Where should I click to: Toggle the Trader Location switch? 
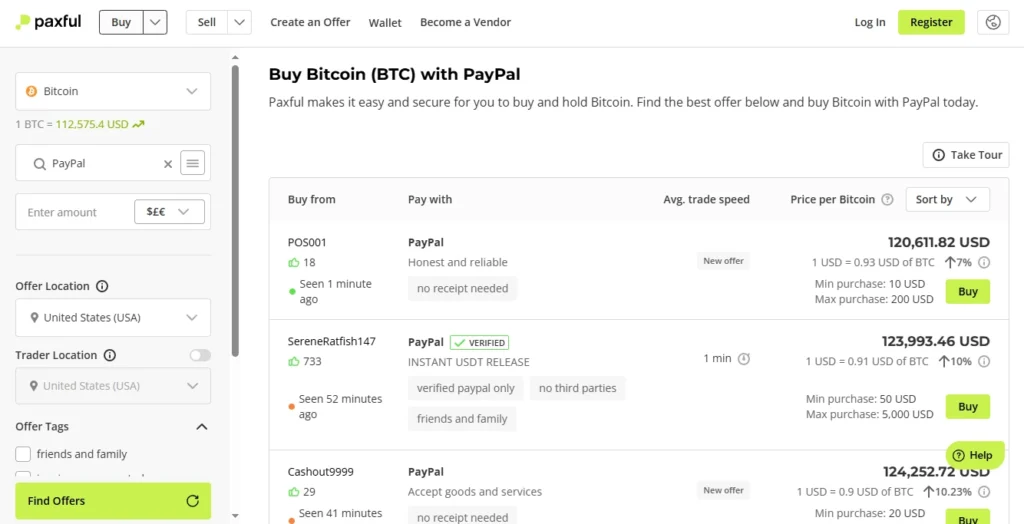pos(200,355)
